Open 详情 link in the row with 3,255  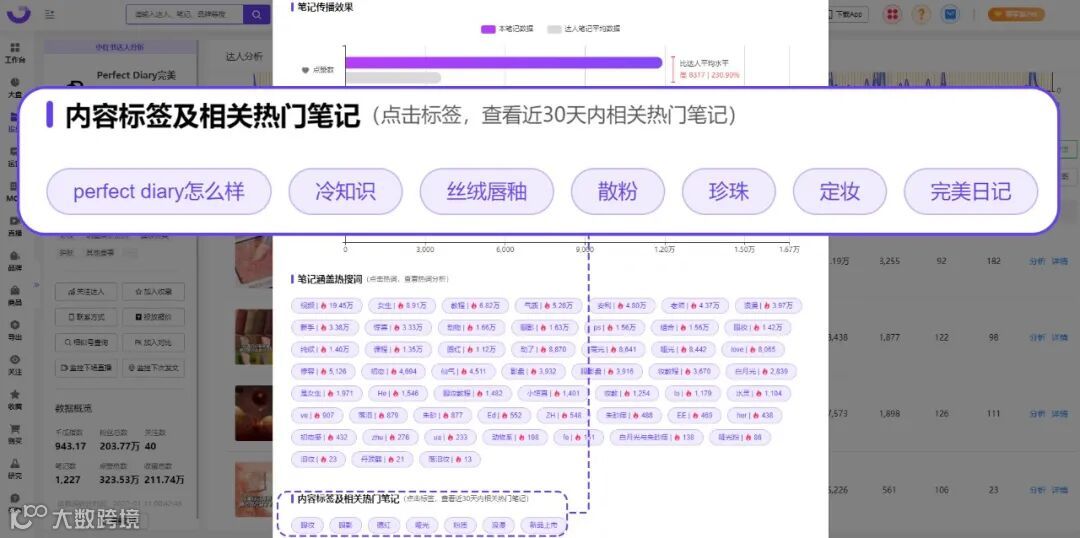(1059, 261)
